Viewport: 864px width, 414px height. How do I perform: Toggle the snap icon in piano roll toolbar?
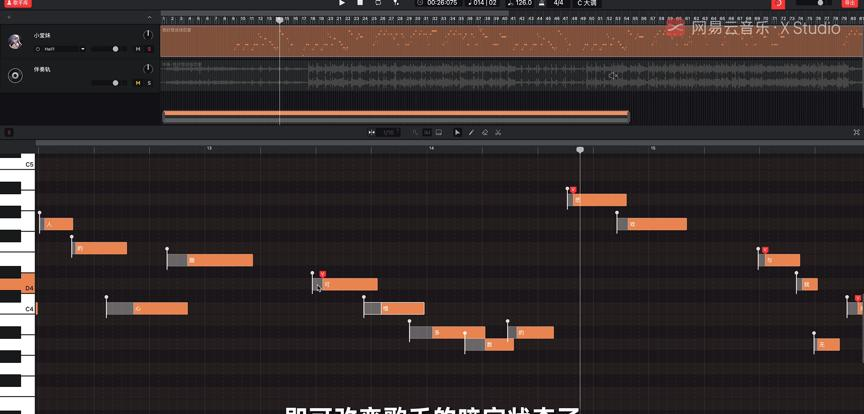[x=372, y=132]
